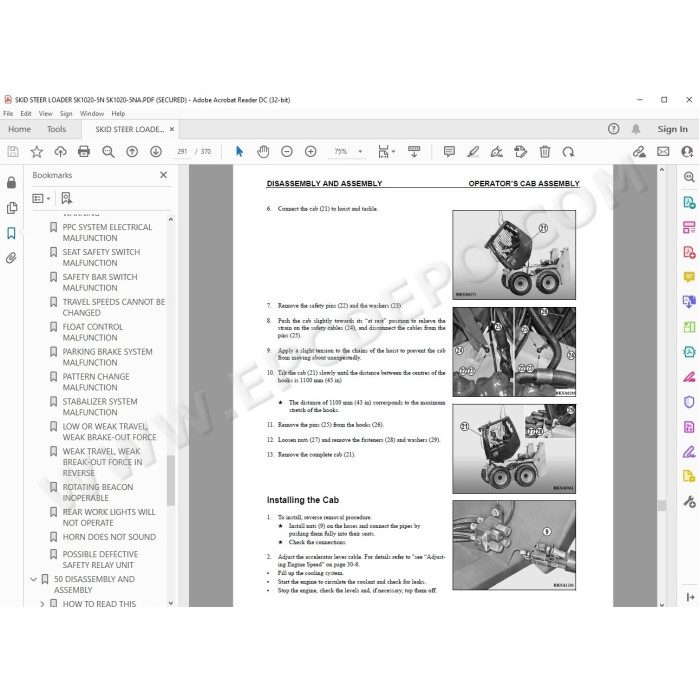Switch to the Home tab
The width and height of the screenshot is (700, 700).
pyautogui.click(x=19, y=129)
